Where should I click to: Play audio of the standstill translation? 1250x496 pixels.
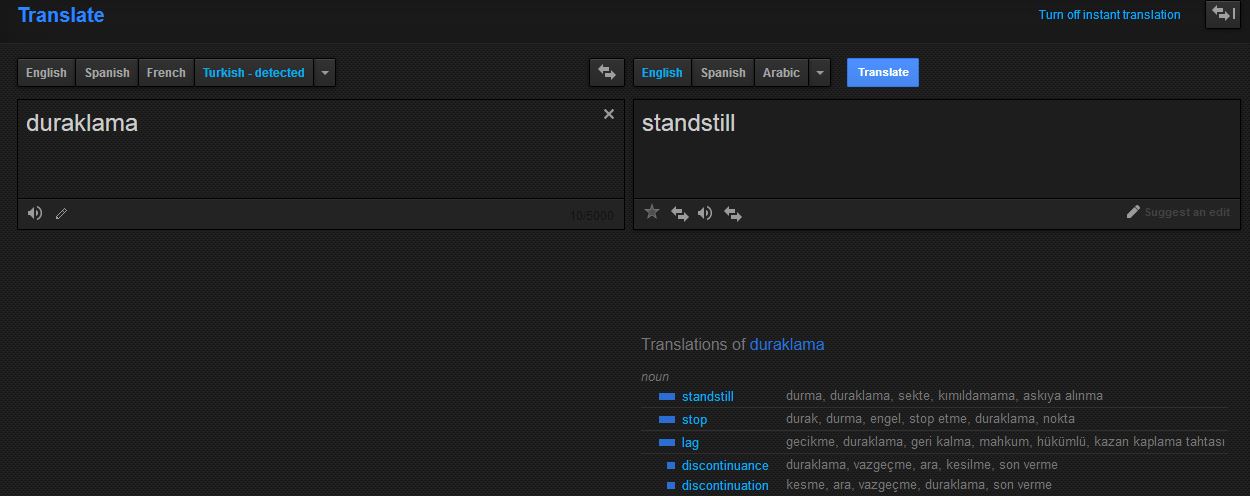coord(705,213)
